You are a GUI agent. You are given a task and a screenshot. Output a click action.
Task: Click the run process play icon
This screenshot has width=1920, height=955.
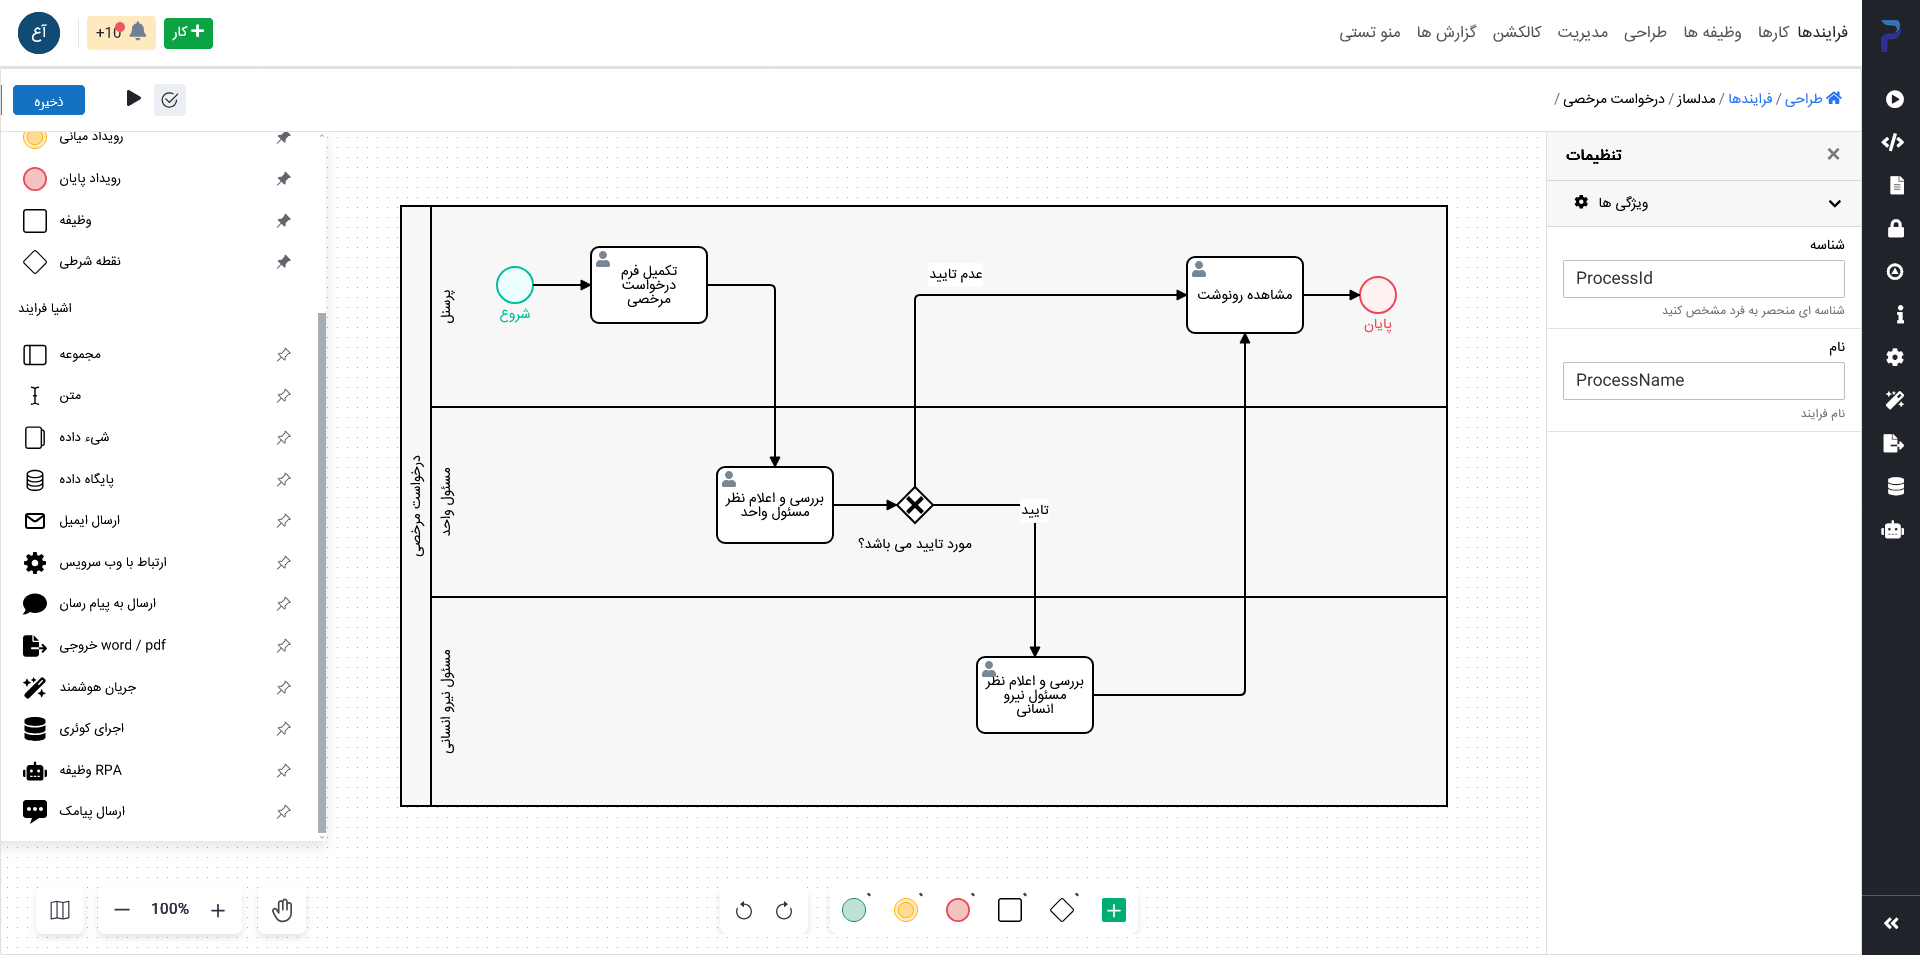(x=133, y=98)
